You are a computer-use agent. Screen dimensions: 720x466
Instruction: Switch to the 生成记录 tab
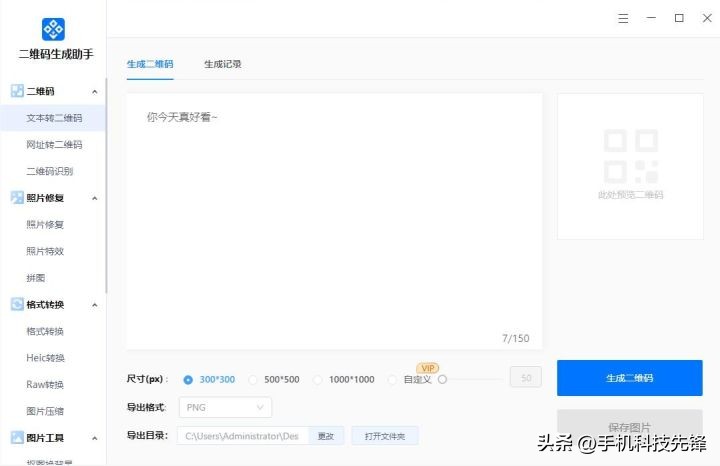click(x=223, y=64)
